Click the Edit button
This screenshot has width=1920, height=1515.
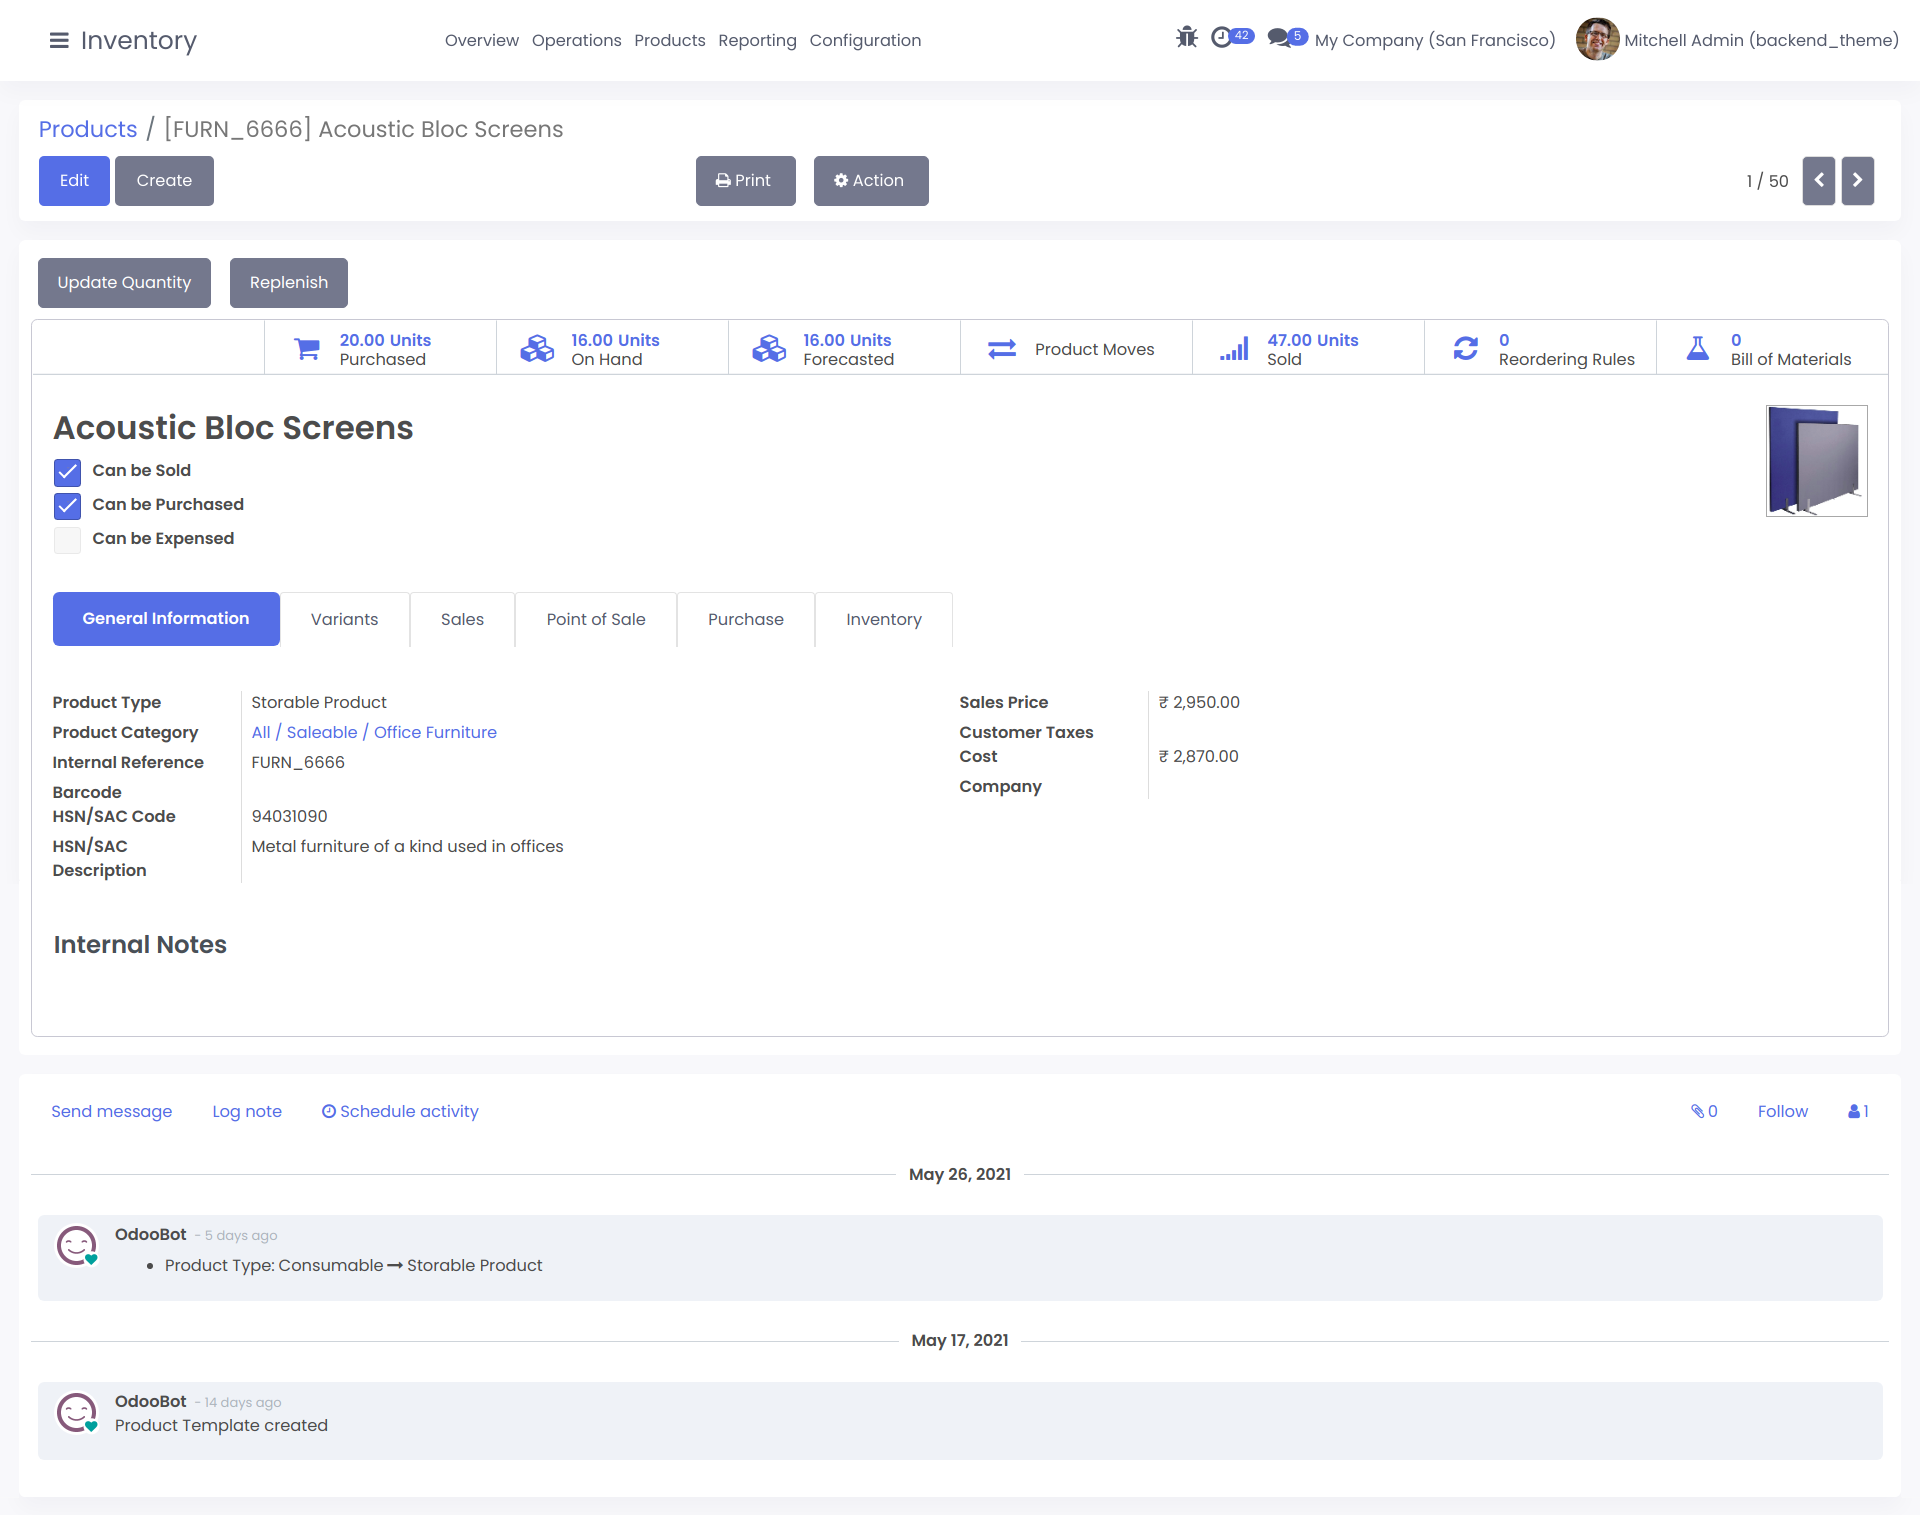74,181
